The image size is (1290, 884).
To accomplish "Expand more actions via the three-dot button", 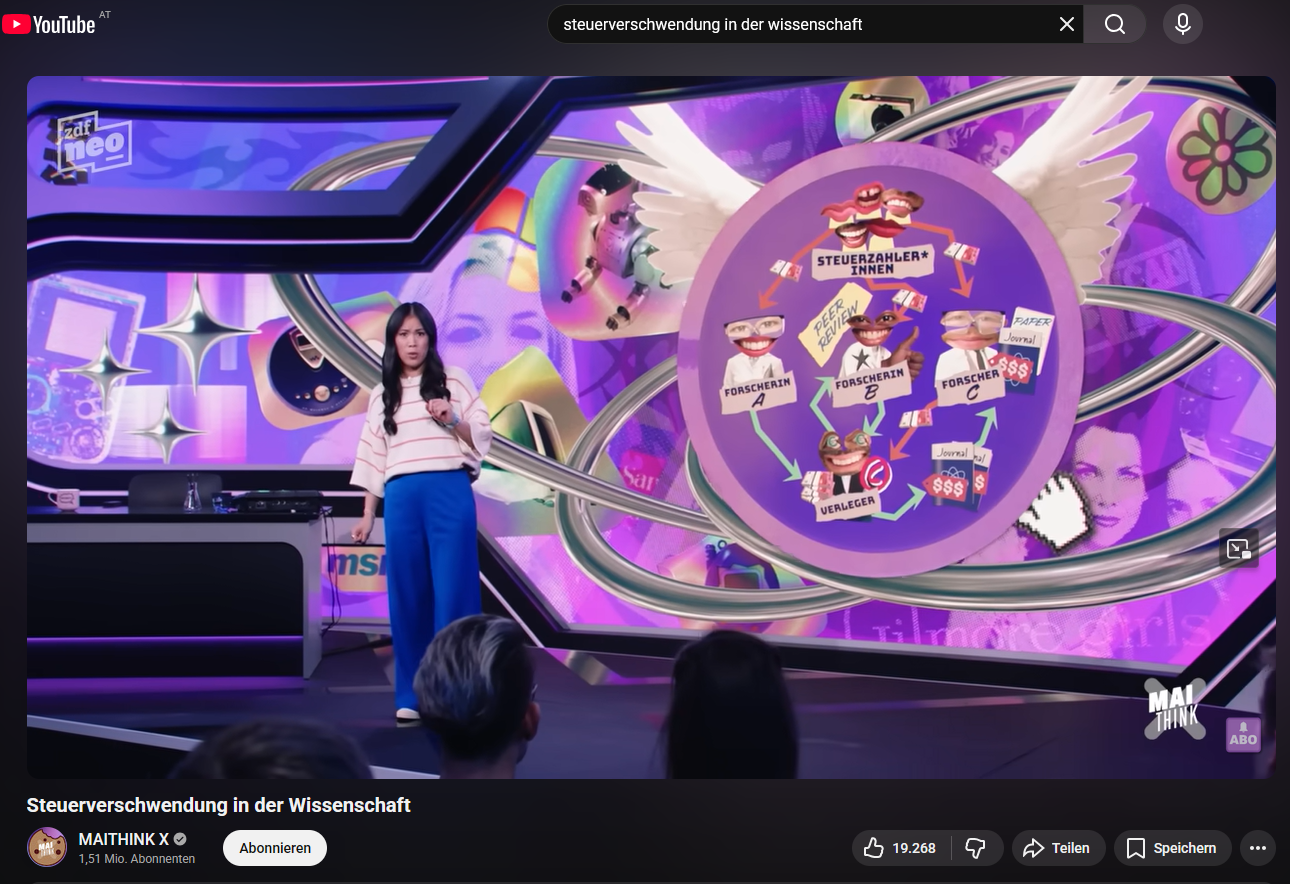I will tap(1258, 848).
